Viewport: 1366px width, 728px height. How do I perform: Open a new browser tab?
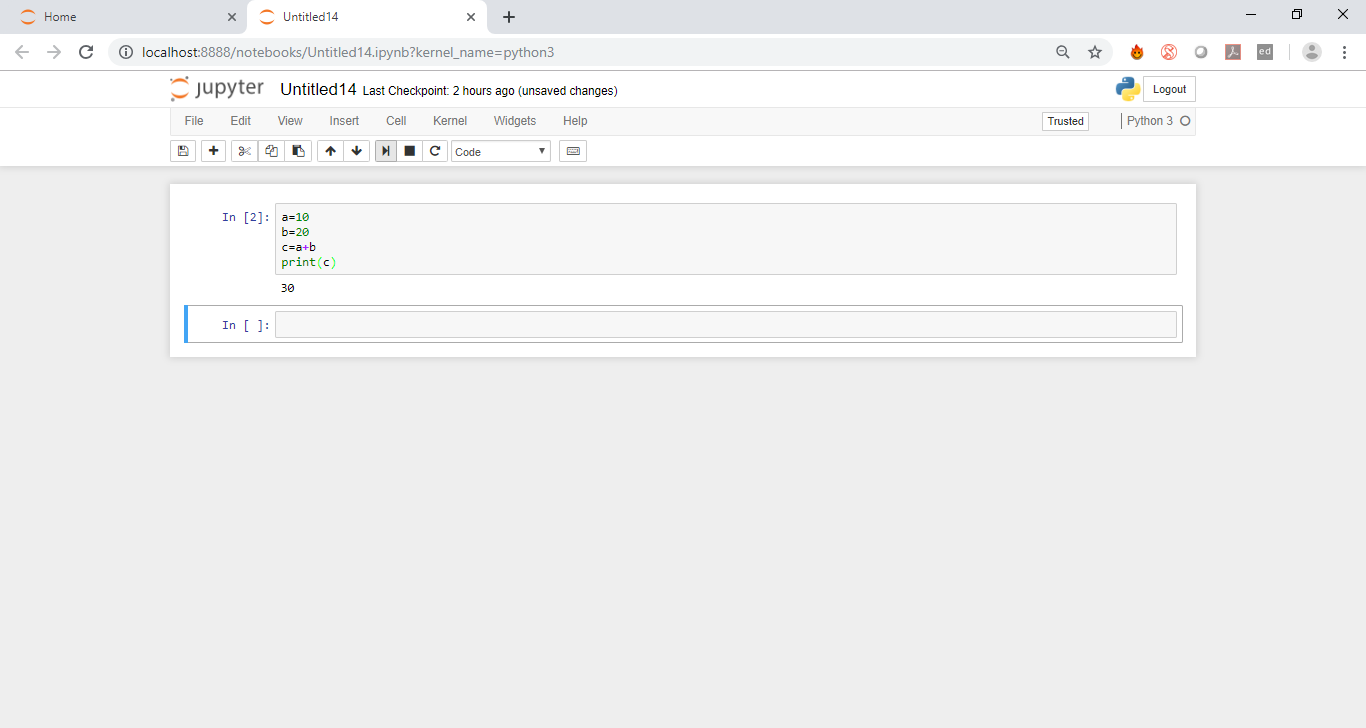tap(509, 17)
